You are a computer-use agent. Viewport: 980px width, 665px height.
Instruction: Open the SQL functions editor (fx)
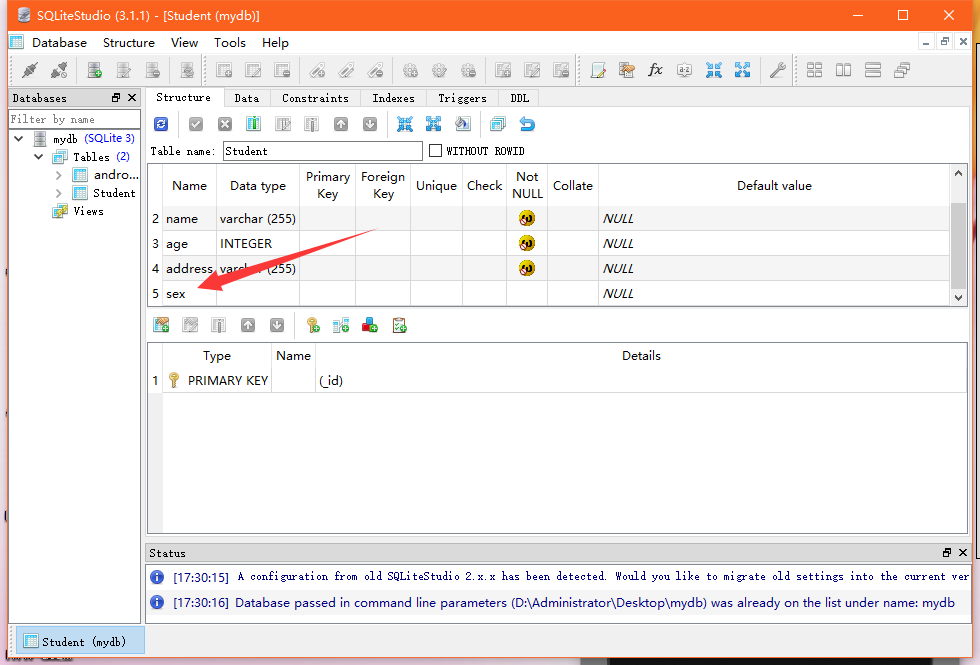point(655,70)
